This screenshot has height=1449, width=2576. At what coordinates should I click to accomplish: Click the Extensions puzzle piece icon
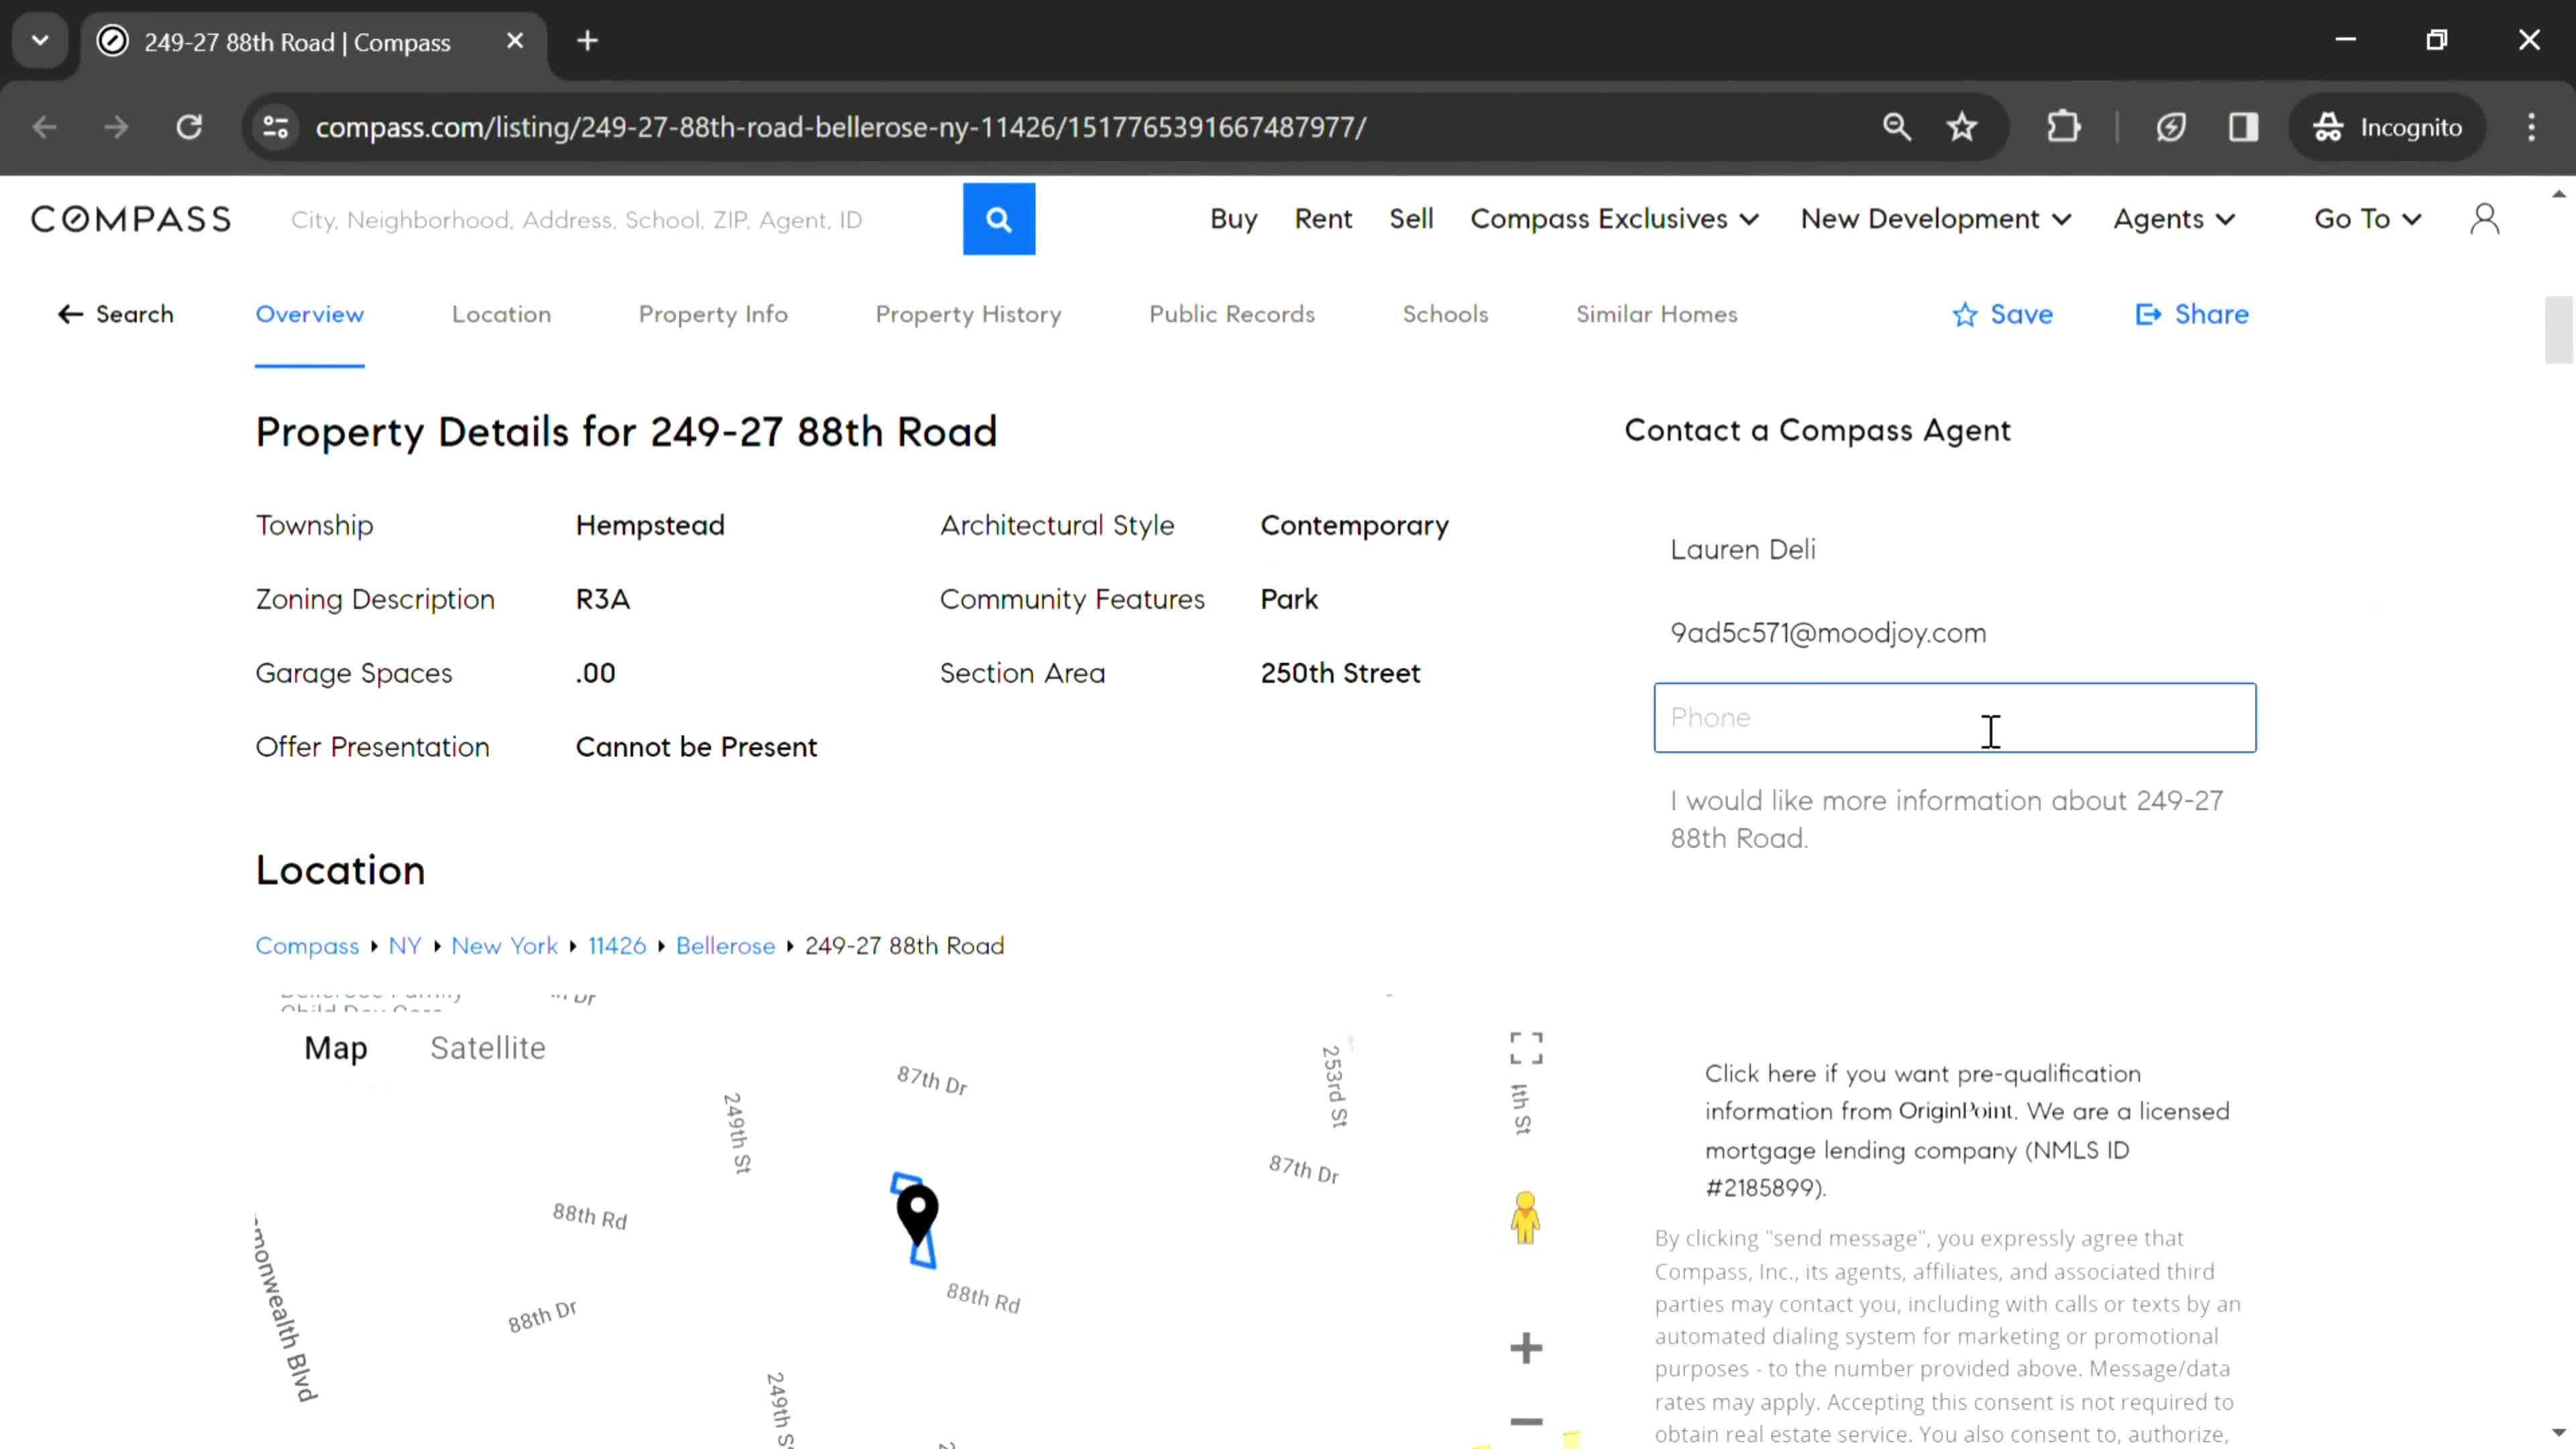click(x=2066, y=125)
